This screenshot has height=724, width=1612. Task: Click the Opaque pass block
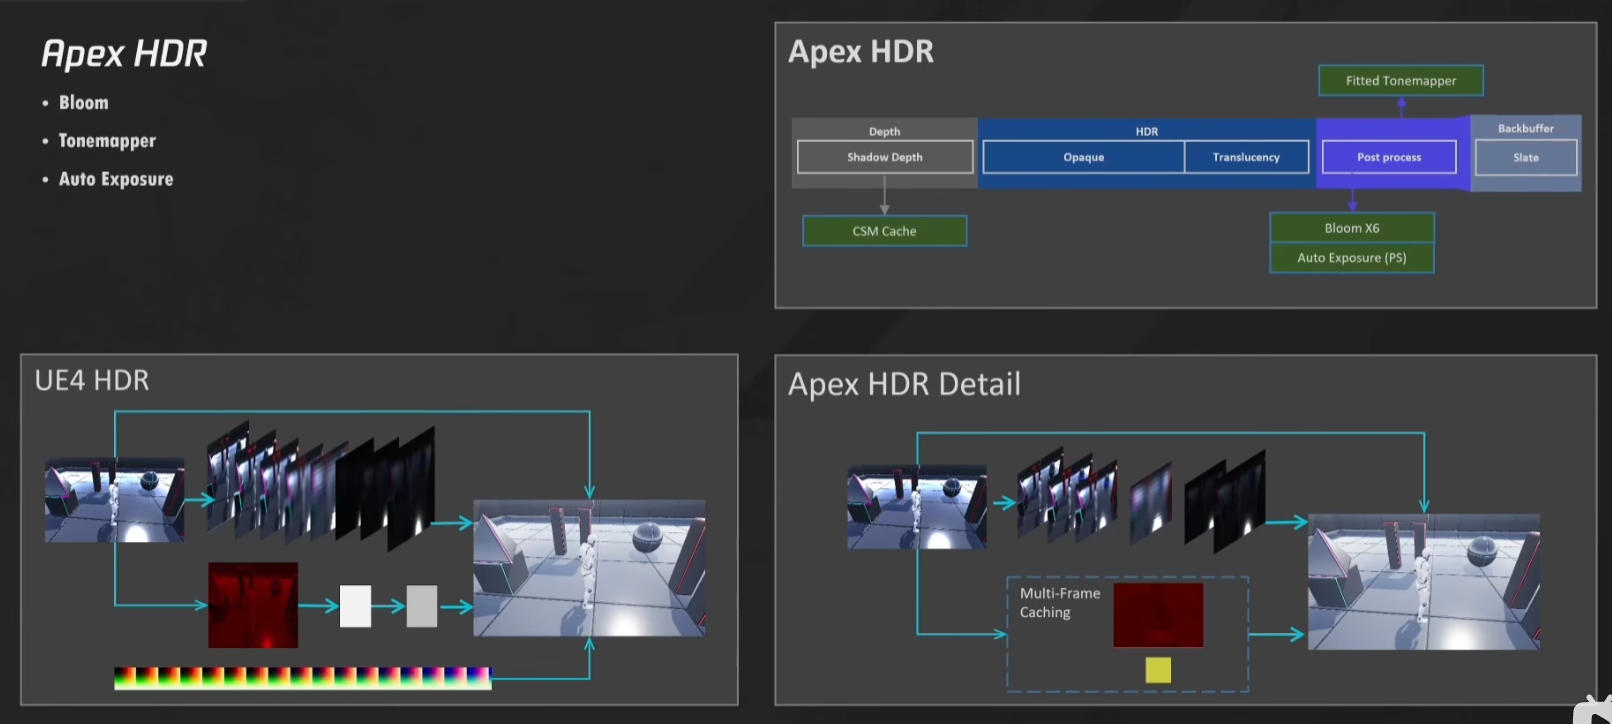pos(1083,157)
